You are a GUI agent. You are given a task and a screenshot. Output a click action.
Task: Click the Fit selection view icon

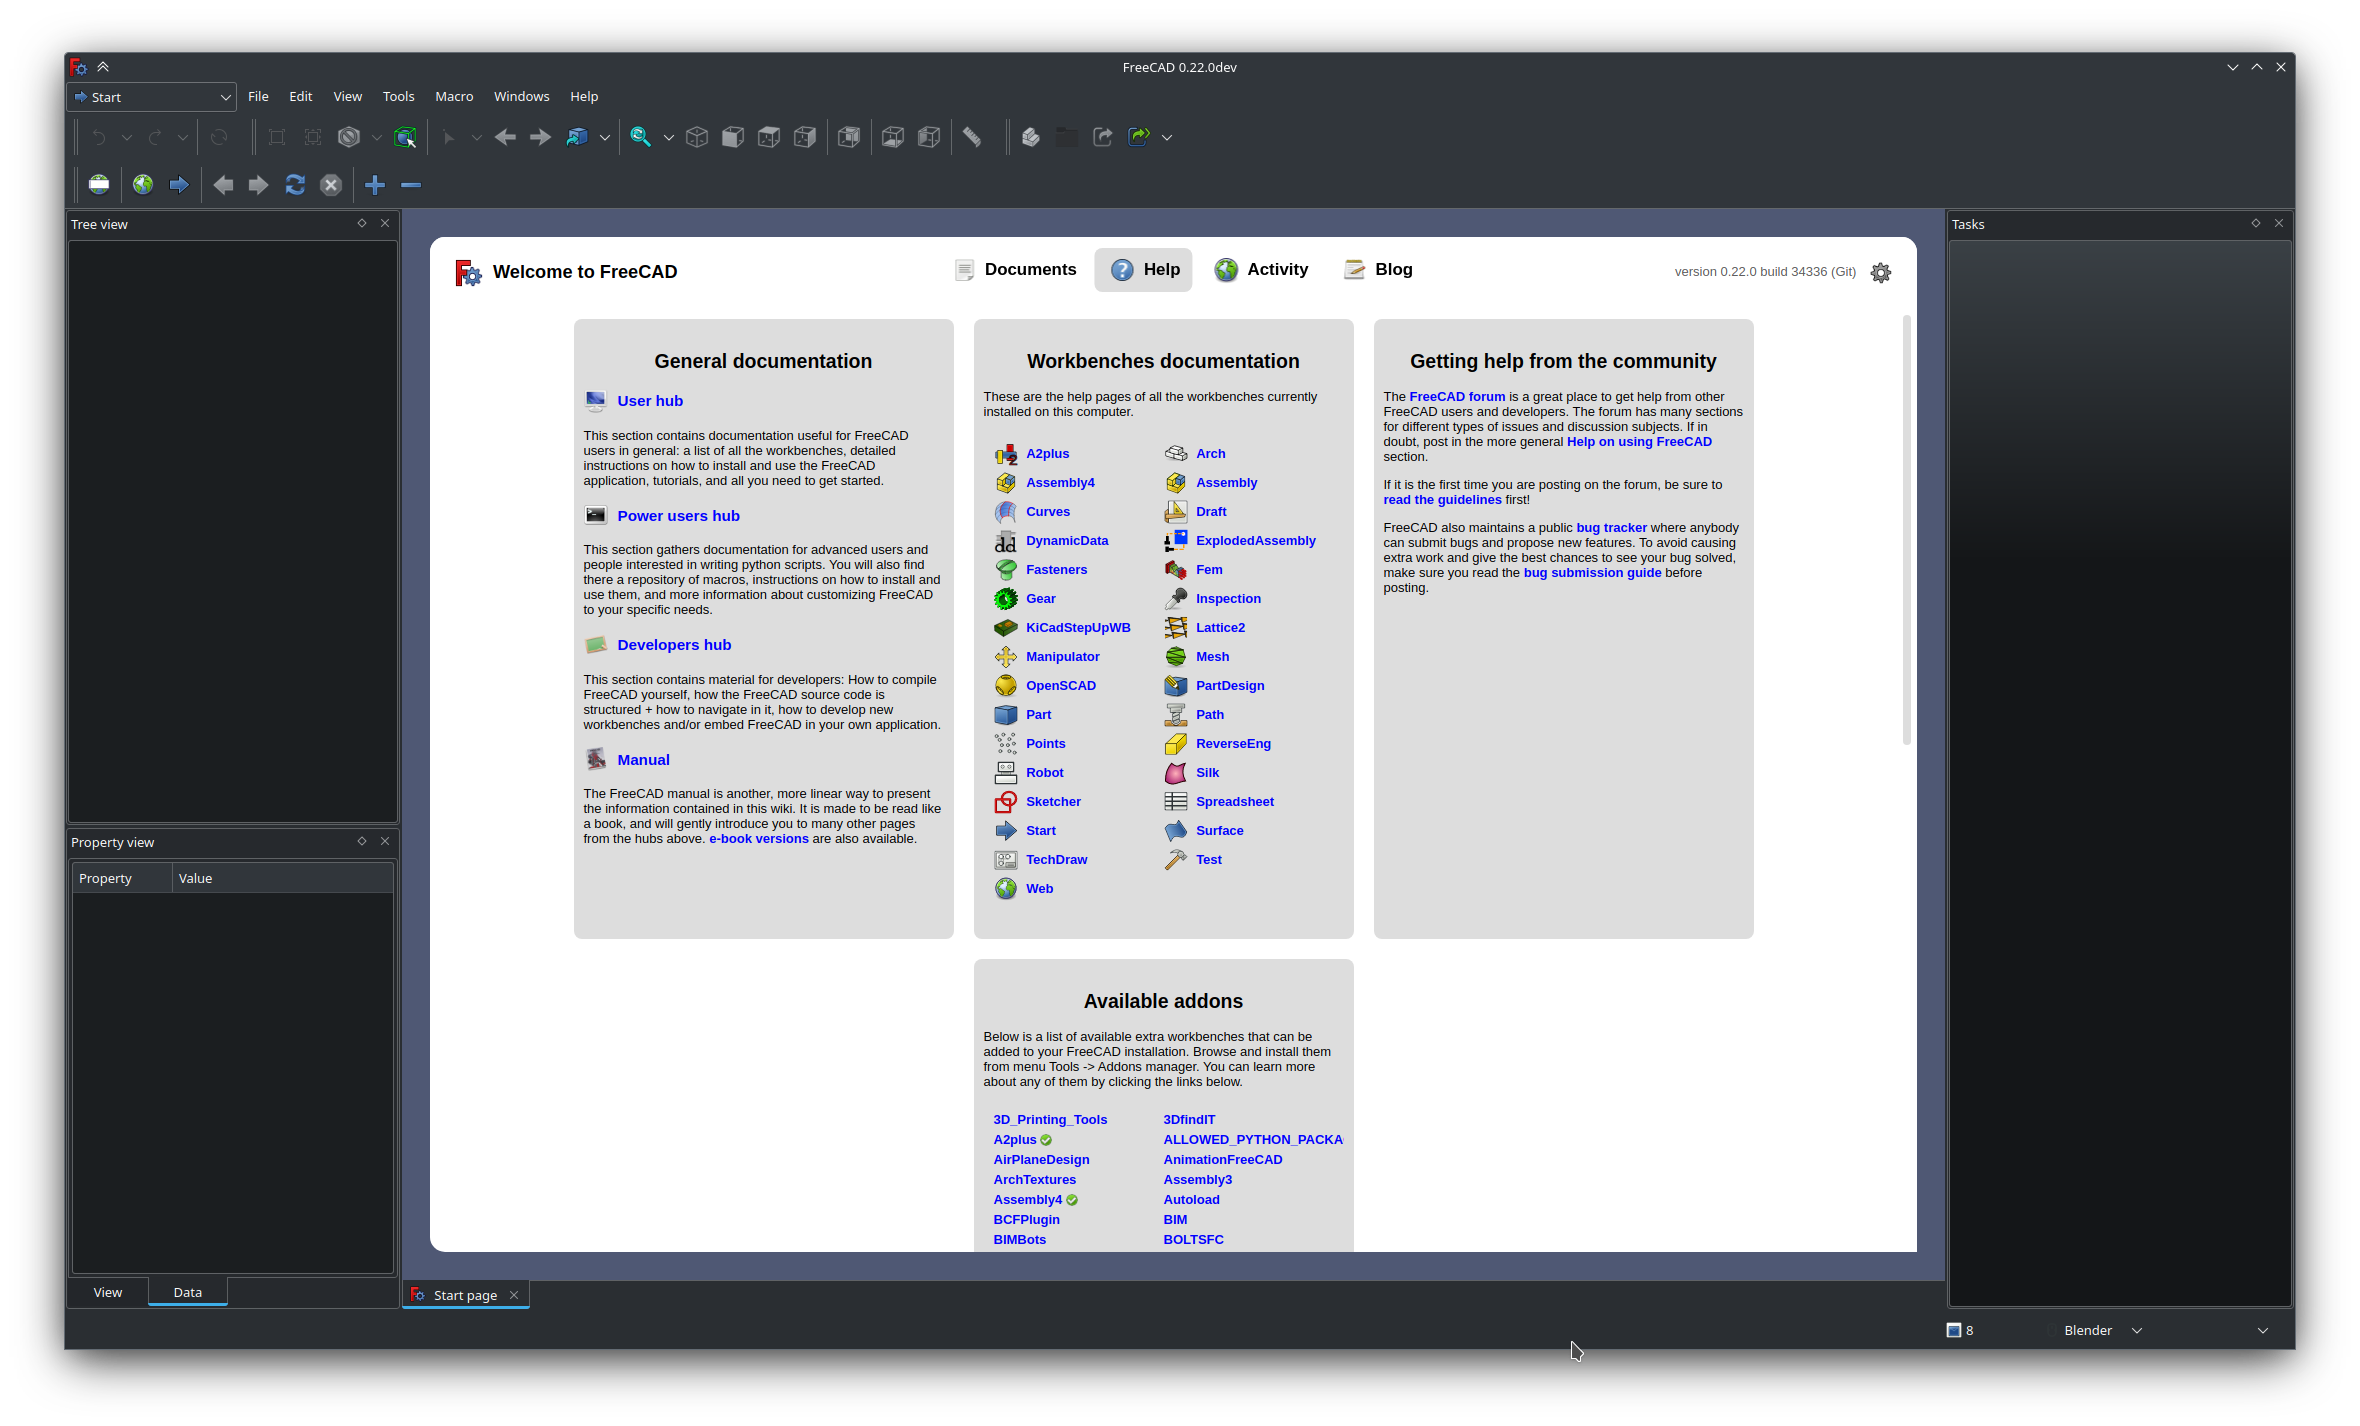[x=313, y=137]
